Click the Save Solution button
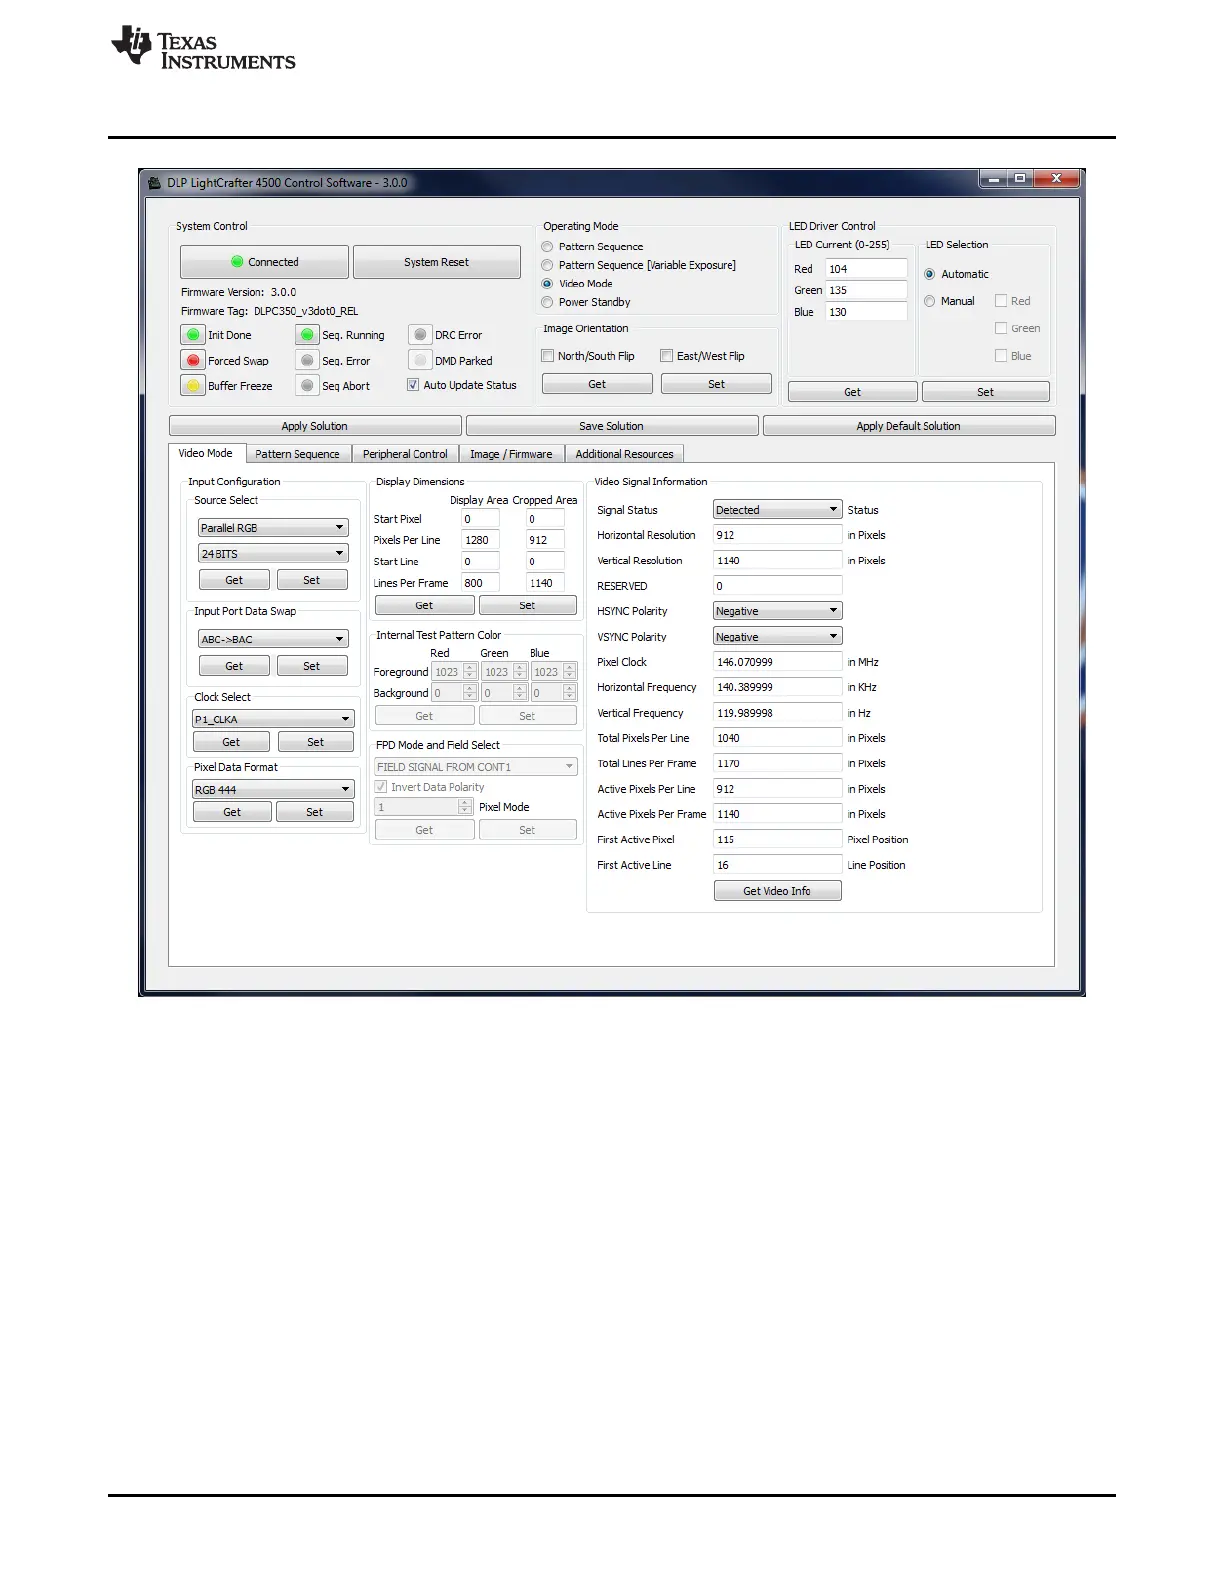The height and width of the screenshot is (1584, 1224). coord(611,426)
